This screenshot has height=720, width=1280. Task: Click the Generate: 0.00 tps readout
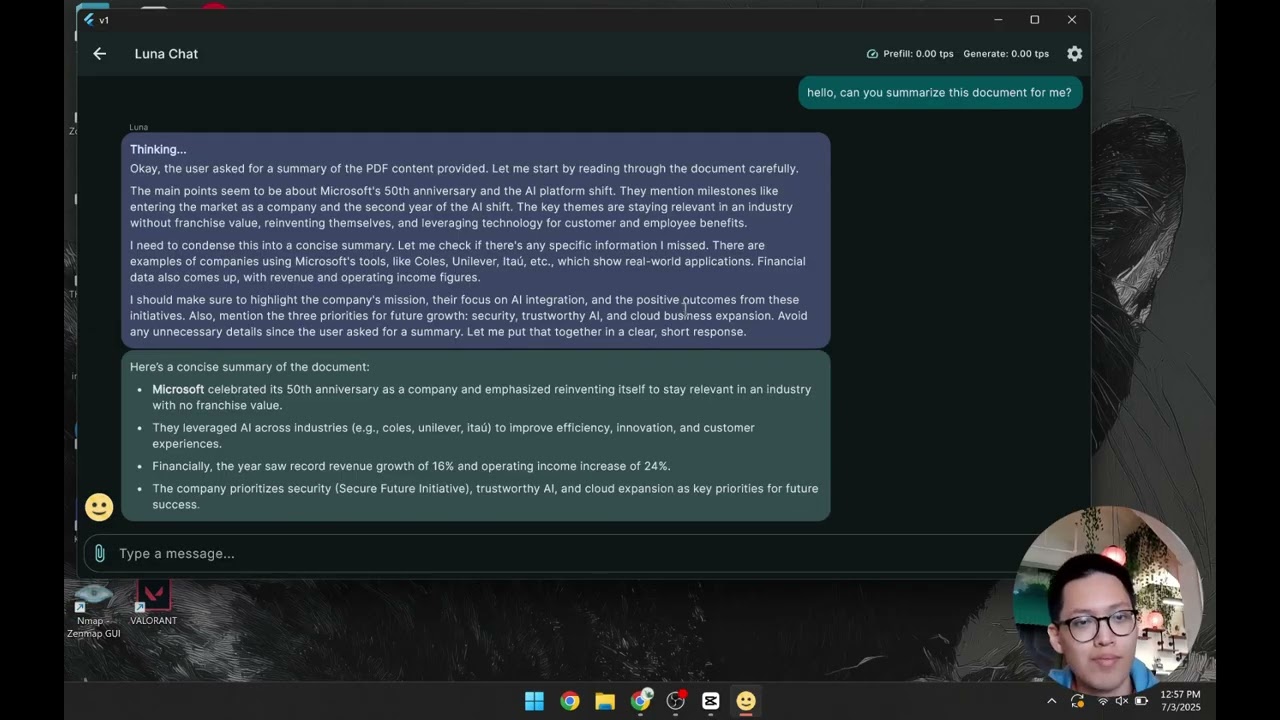(x=1006, y=54)
